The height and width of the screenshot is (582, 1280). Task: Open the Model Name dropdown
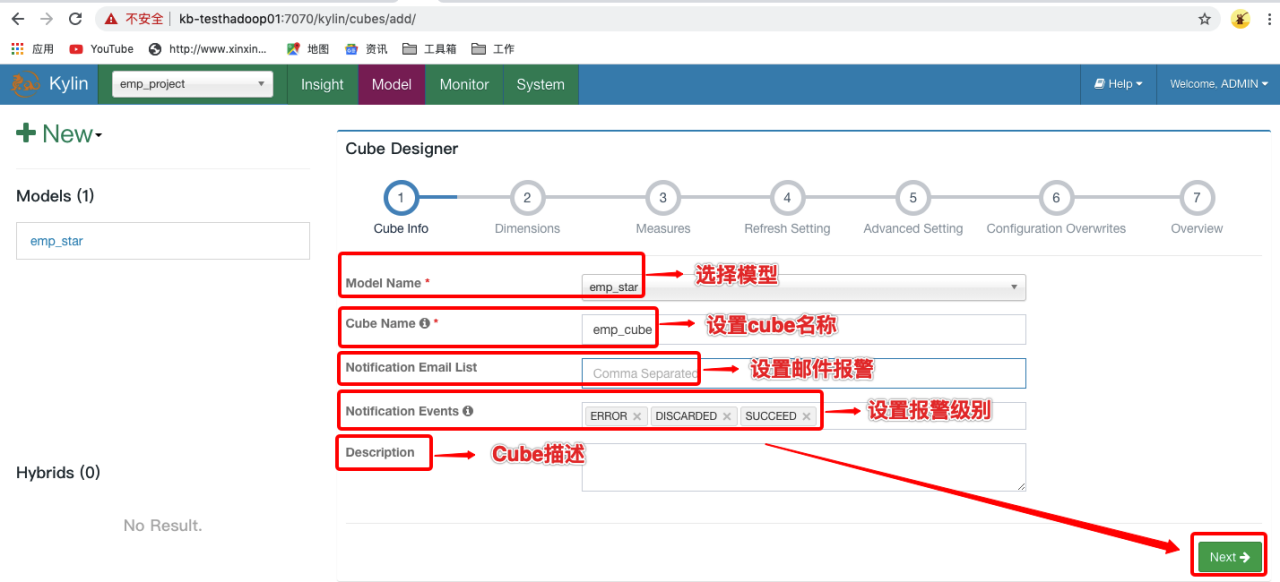pyautogui.click(x=1015, y=287)
